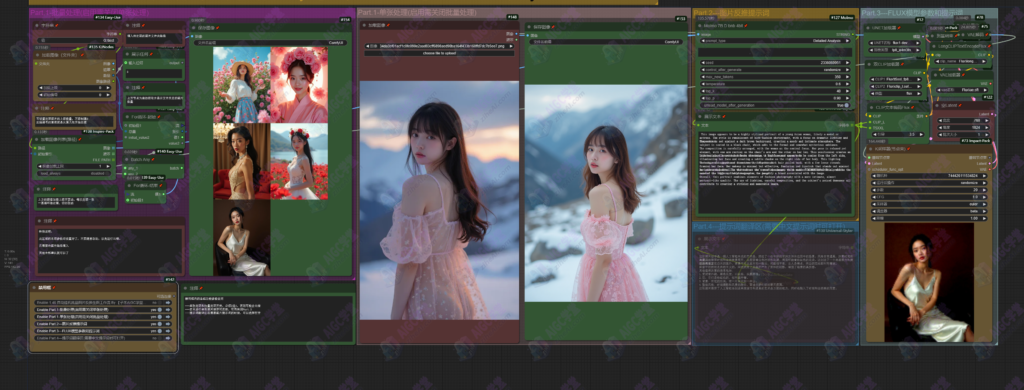Open the beta scheduler dropdown in K采样器

click(929, 211)
